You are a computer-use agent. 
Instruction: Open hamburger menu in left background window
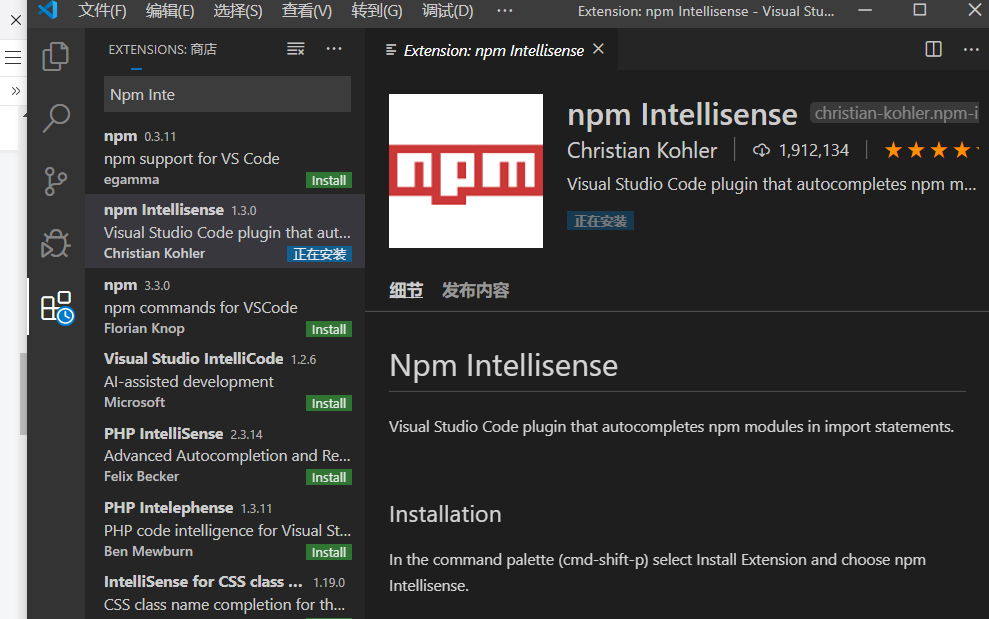click(x=13, y=57)
